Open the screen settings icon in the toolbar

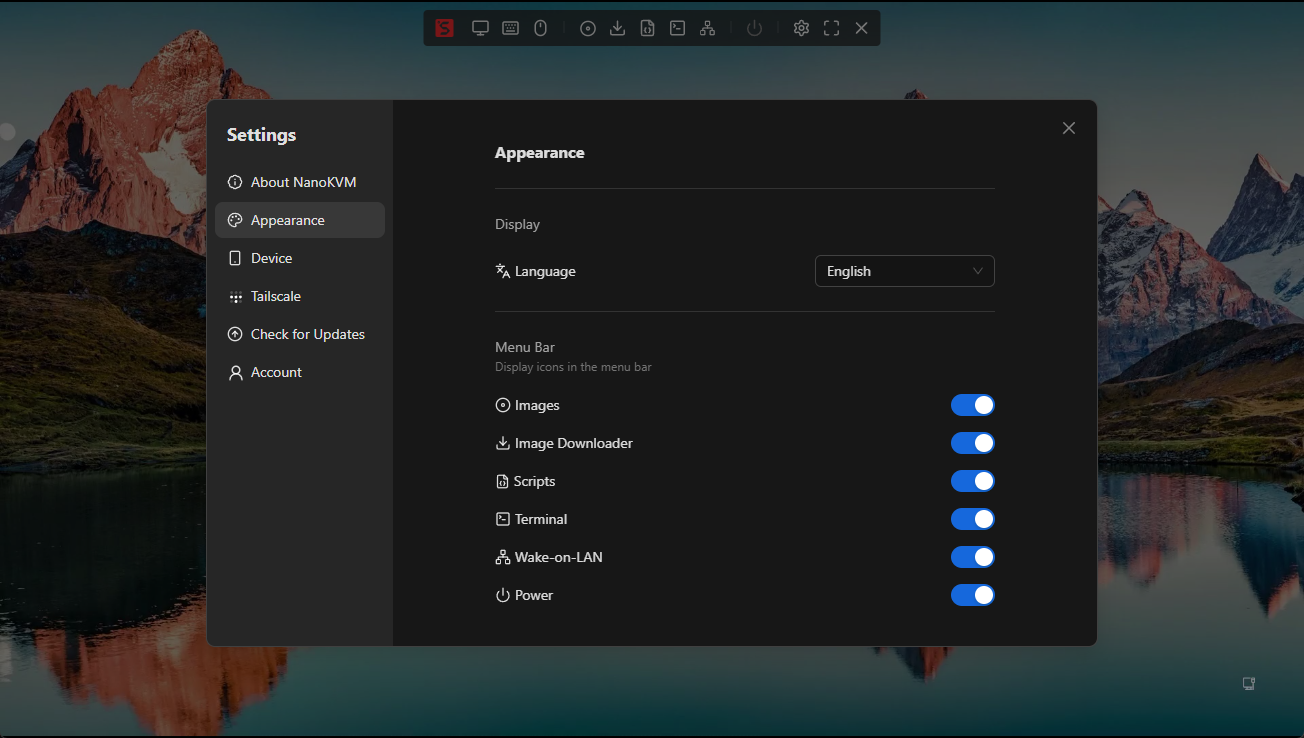tap(480, 28)
